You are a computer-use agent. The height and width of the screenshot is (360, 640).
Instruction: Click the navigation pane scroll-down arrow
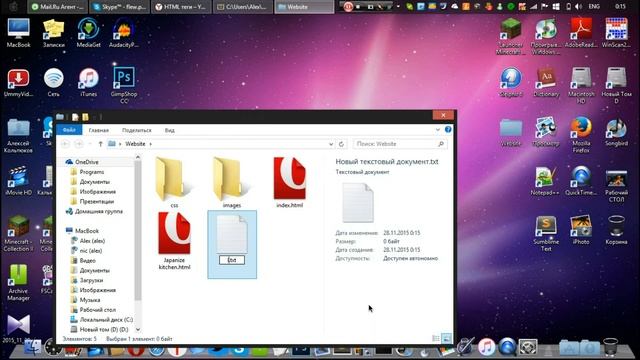(x=138, y=329)
